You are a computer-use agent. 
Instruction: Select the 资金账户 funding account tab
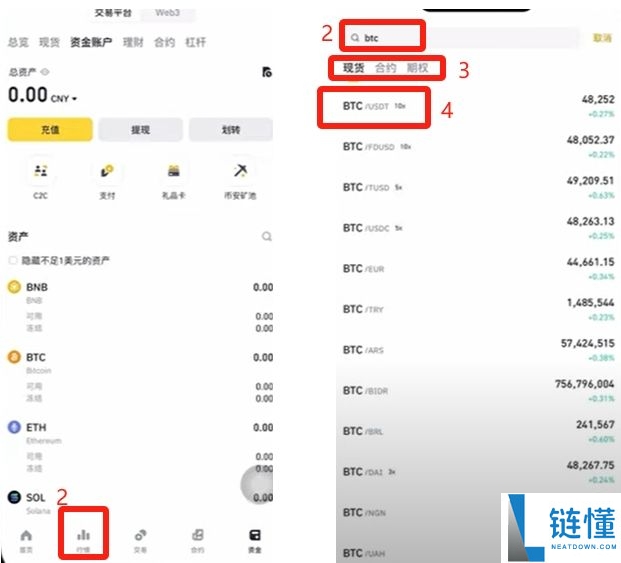point(91,42)
